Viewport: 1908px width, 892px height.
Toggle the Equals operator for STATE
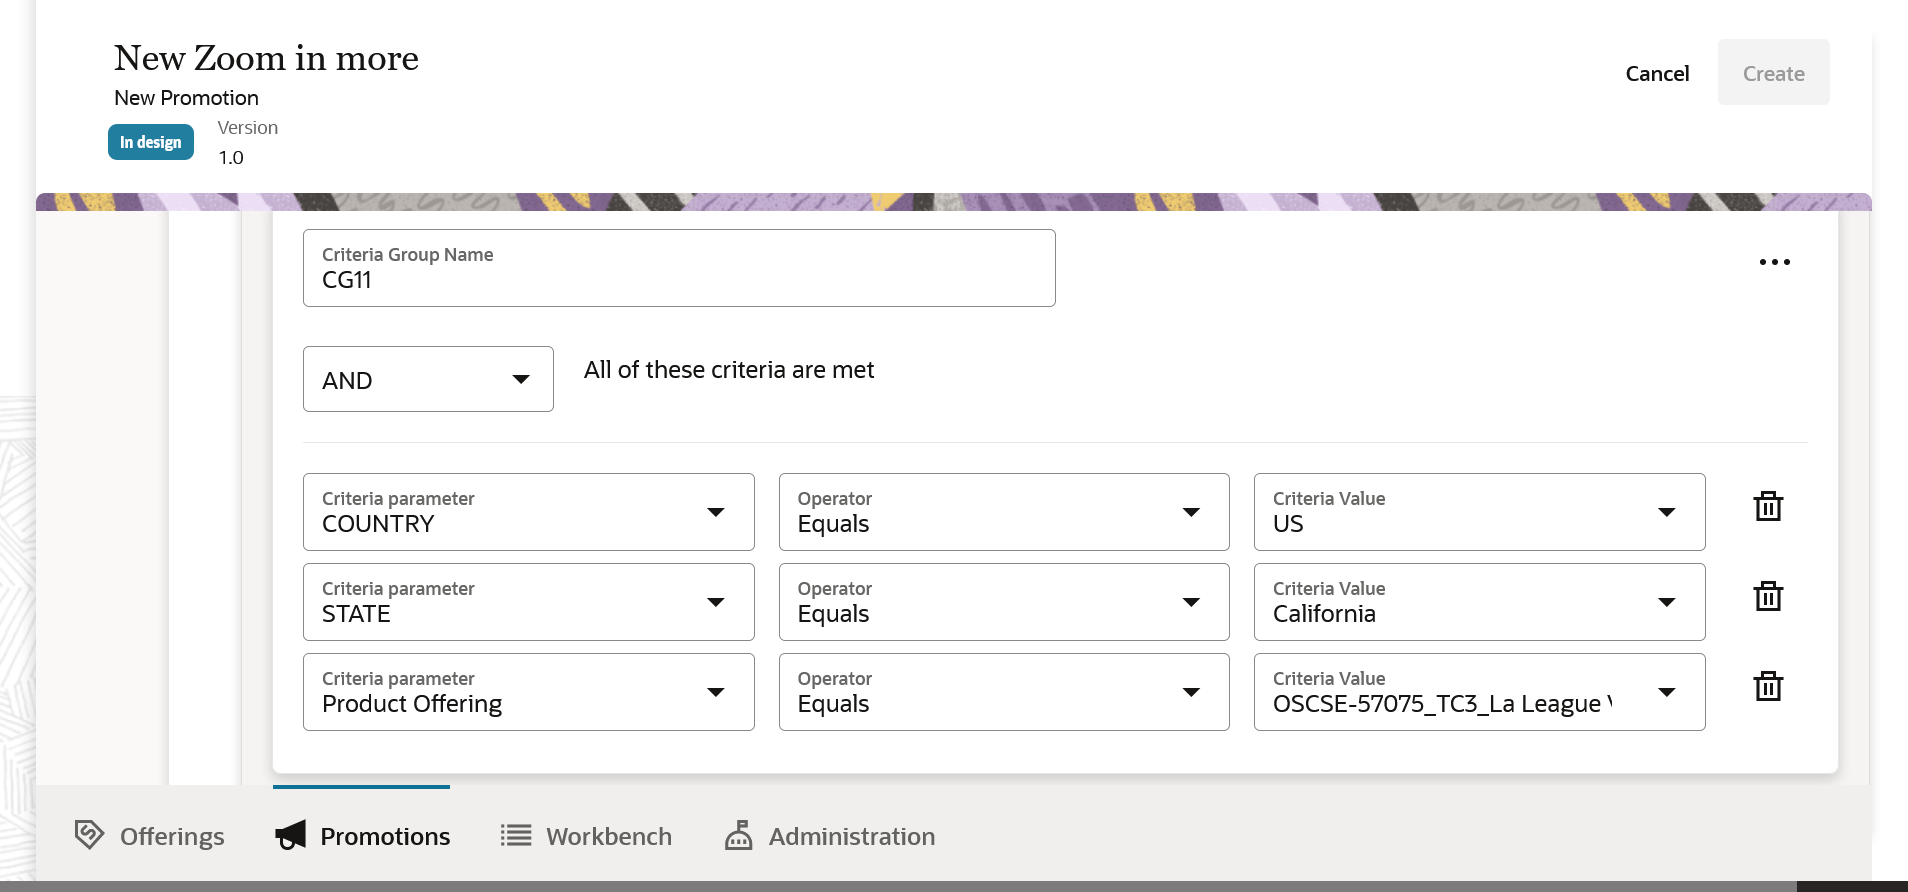pyautogui.click(x=1003, y=602)
